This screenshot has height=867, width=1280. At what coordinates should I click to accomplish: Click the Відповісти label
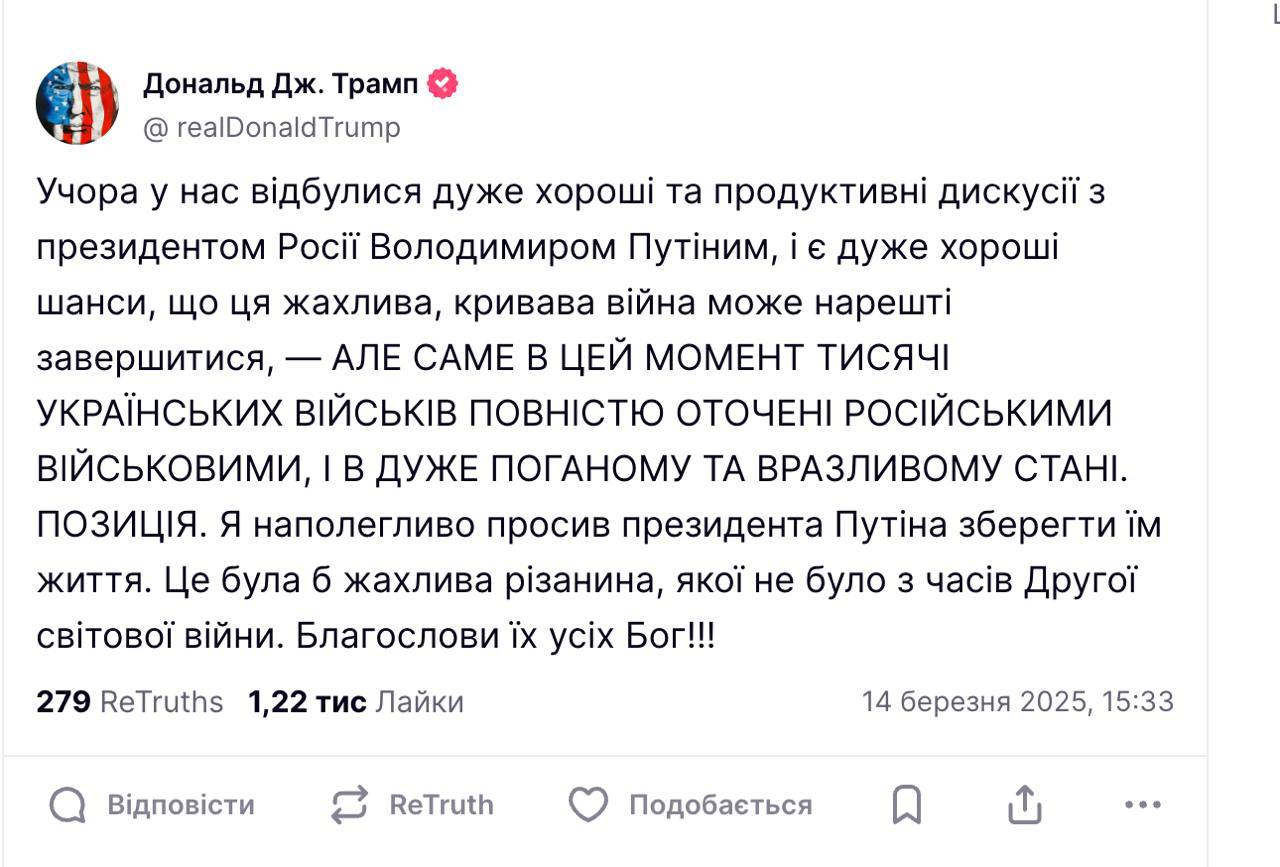click(x=181, y=805)
